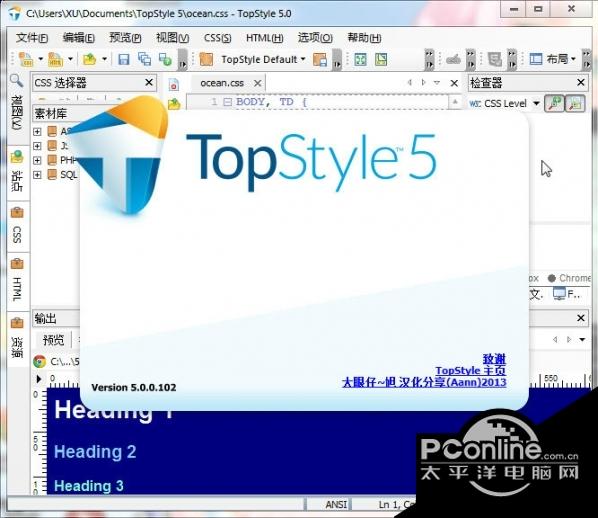Screen dimensions: 598x518
Task: Click the layout window icon beside 布局
Action: pos(536,59)
